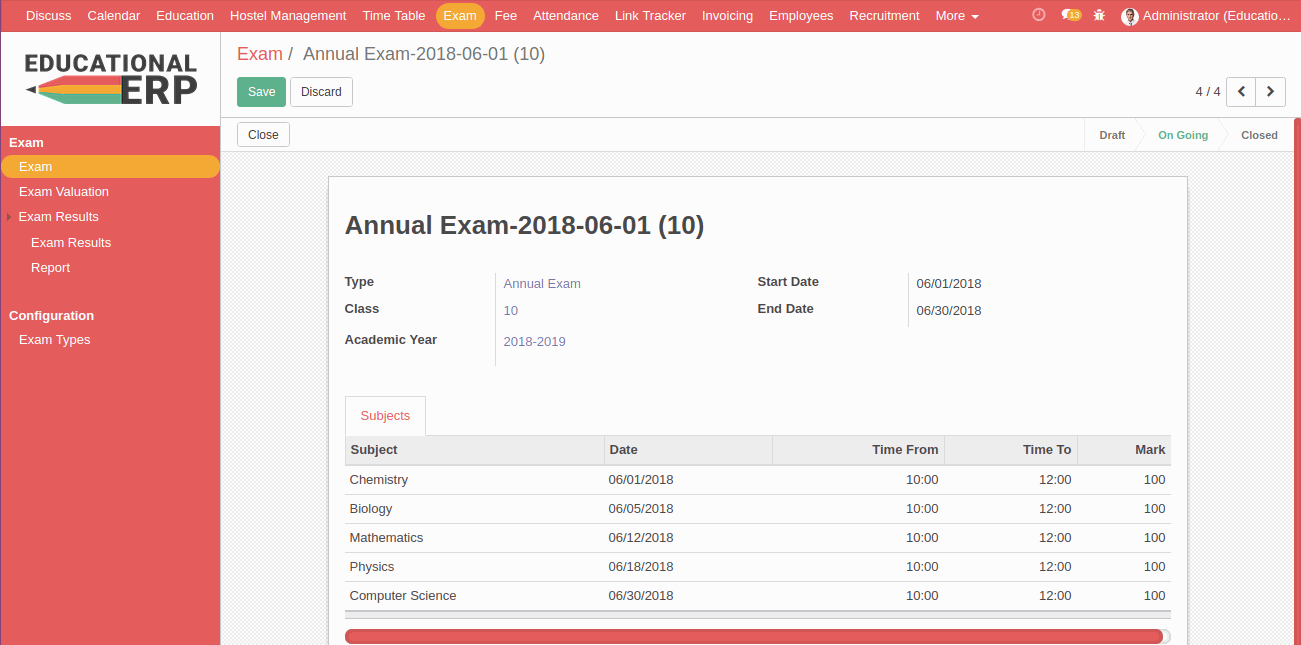Click the Administrator avatar picture
1301x645 pixels.
tap(1130, 16)
